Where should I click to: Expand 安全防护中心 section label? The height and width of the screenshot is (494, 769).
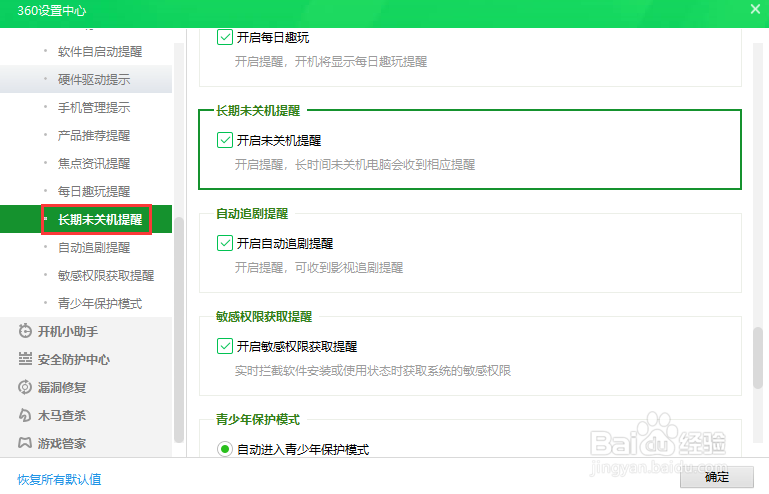click(x=74, y=359)
